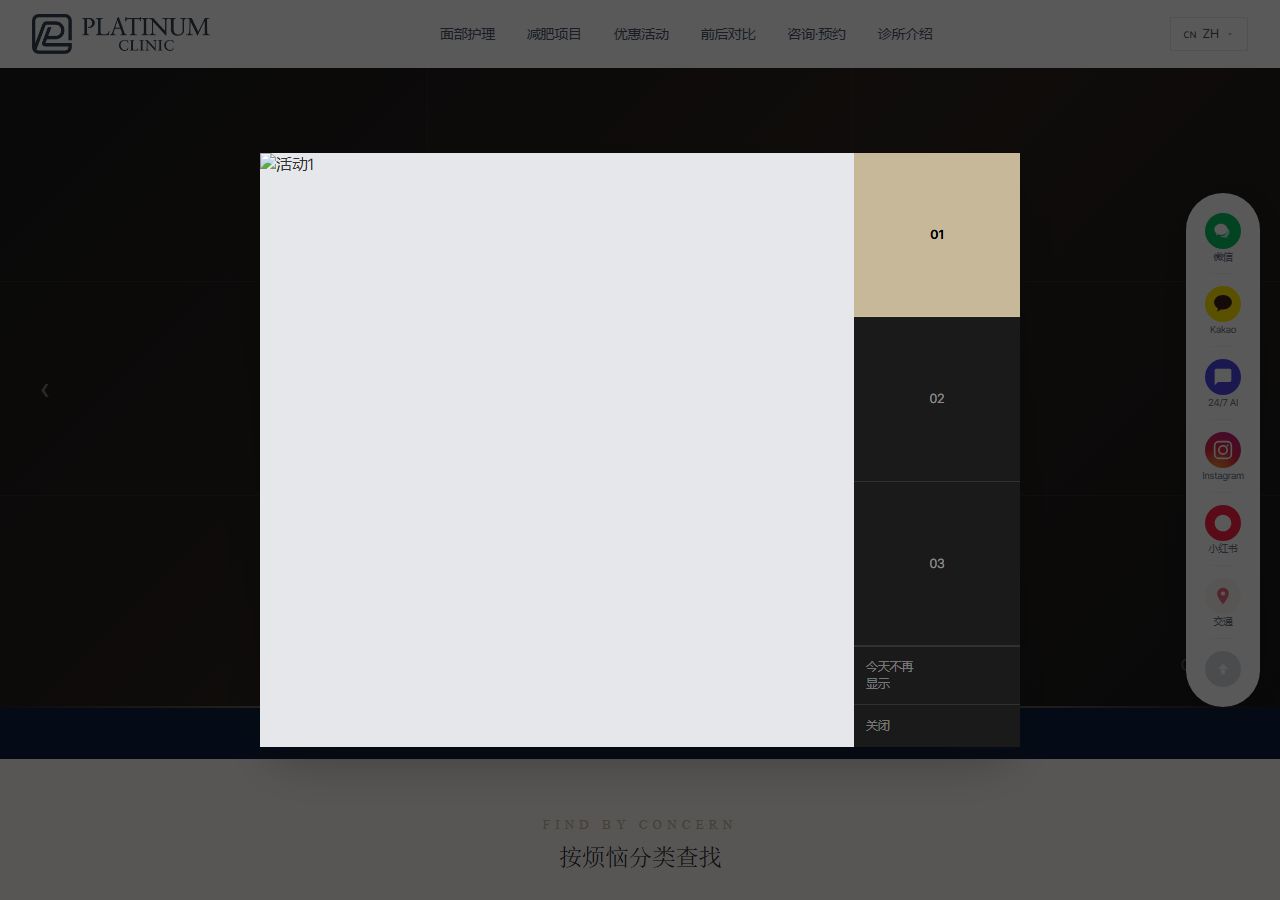Choose 今天不再显示 in the popup
The width and height of the screenshot is (1280, 900).
(x=937, y=675)
